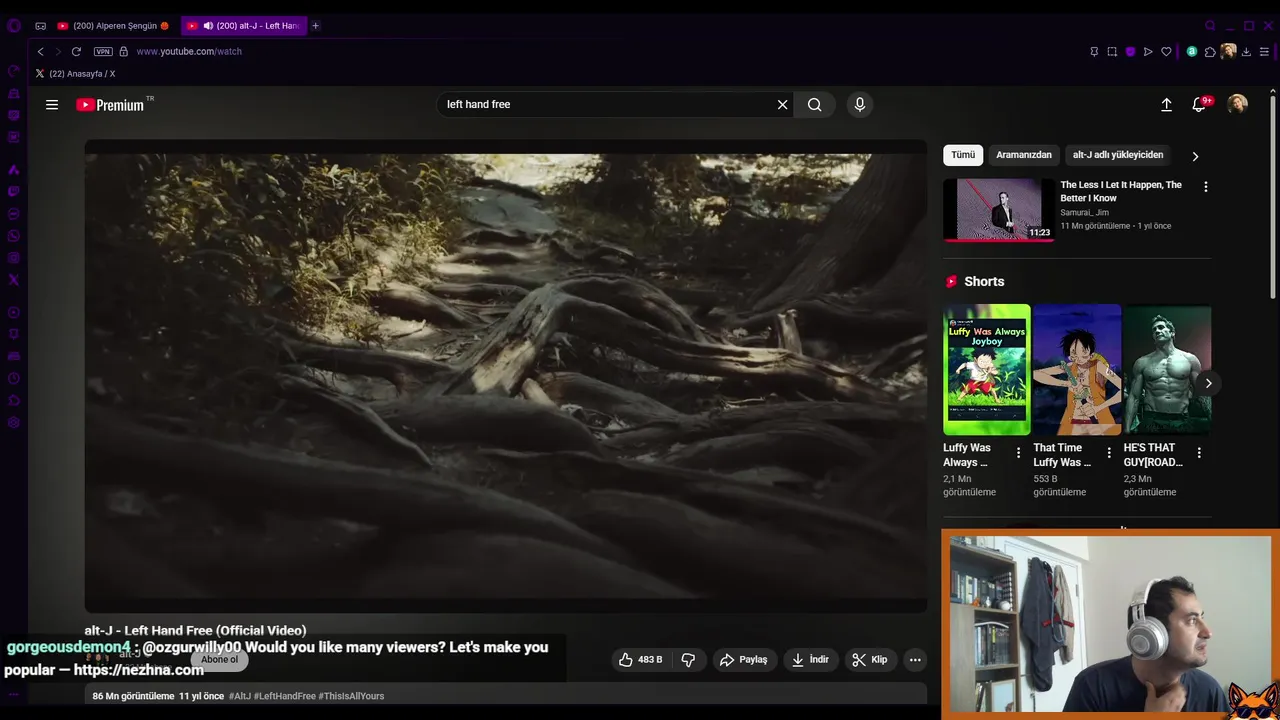Open options for Luffy Was Always short

1018,453
